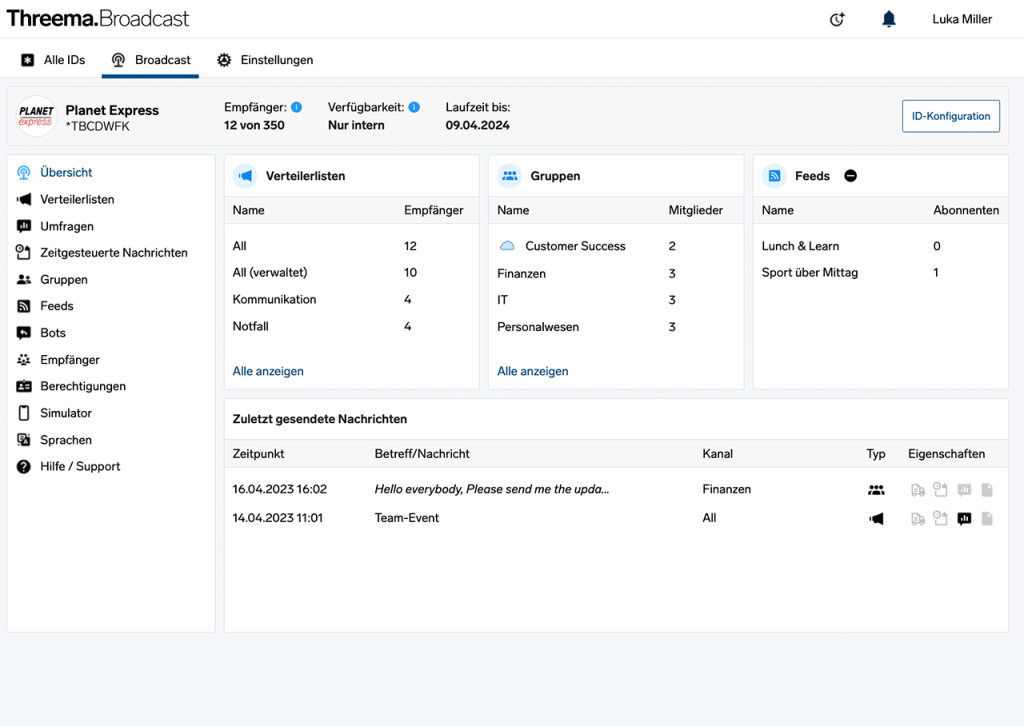Open the notifications bell icon
Image resolution: width=1024 pixels, height=726 pixels.
coord(888,19)
